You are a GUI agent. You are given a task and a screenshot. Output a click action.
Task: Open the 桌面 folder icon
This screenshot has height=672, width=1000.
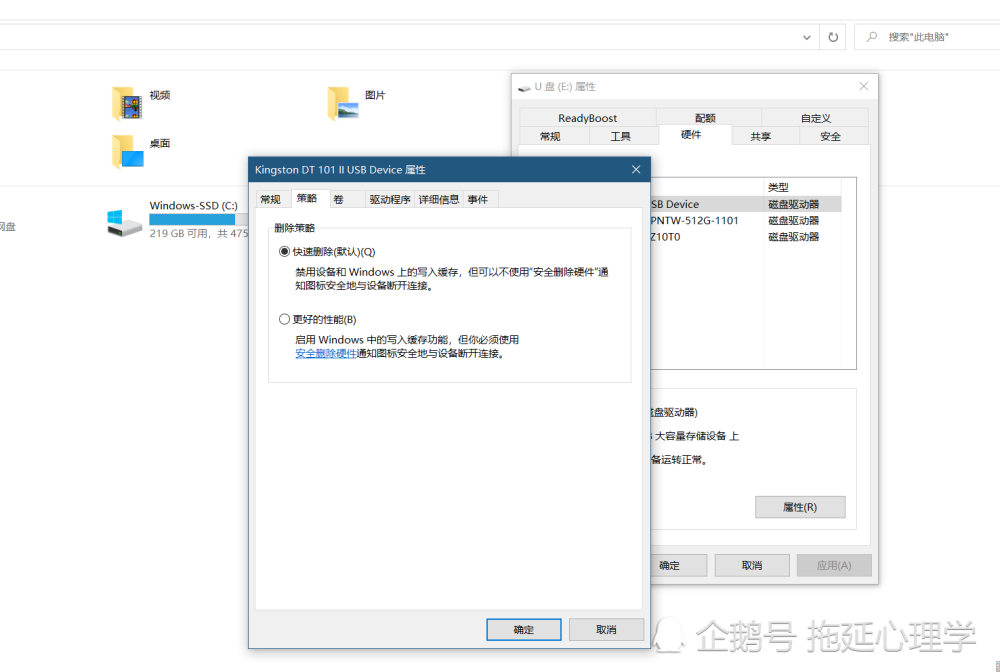pyautogui.click(x=128, y=152)
